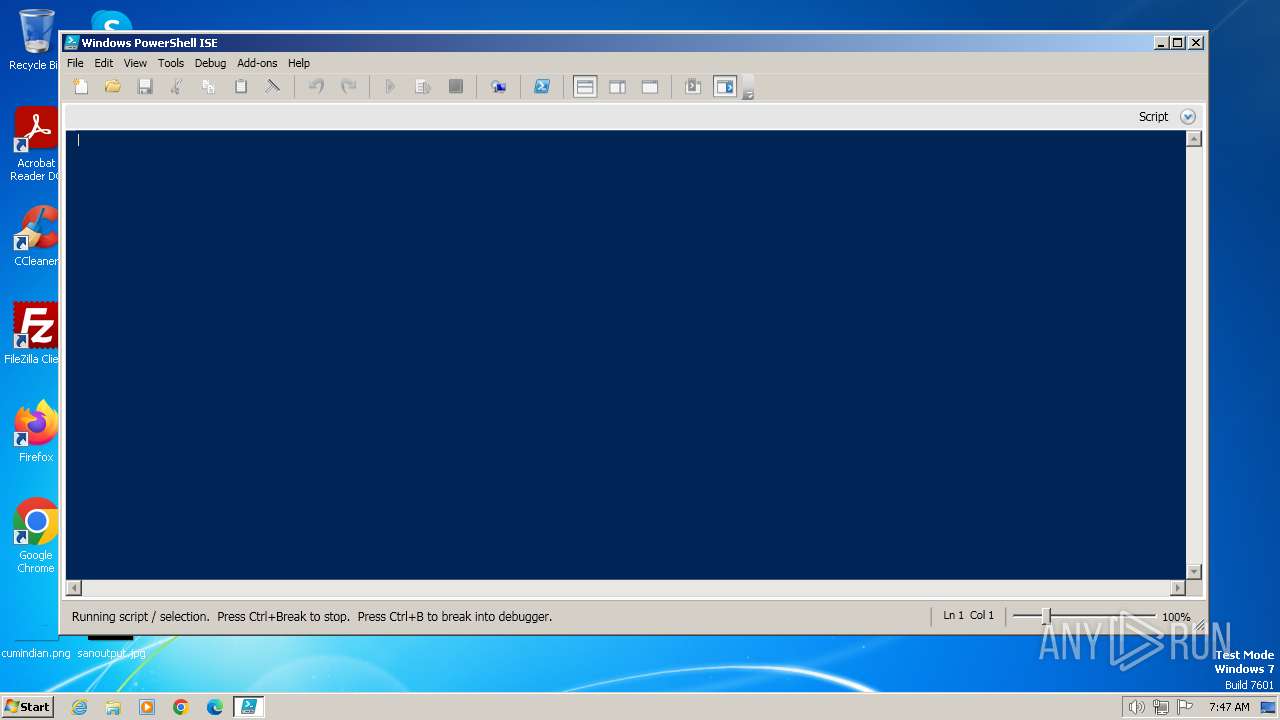
Task: Click the Running script status message
Action: [x=312, y=617]
